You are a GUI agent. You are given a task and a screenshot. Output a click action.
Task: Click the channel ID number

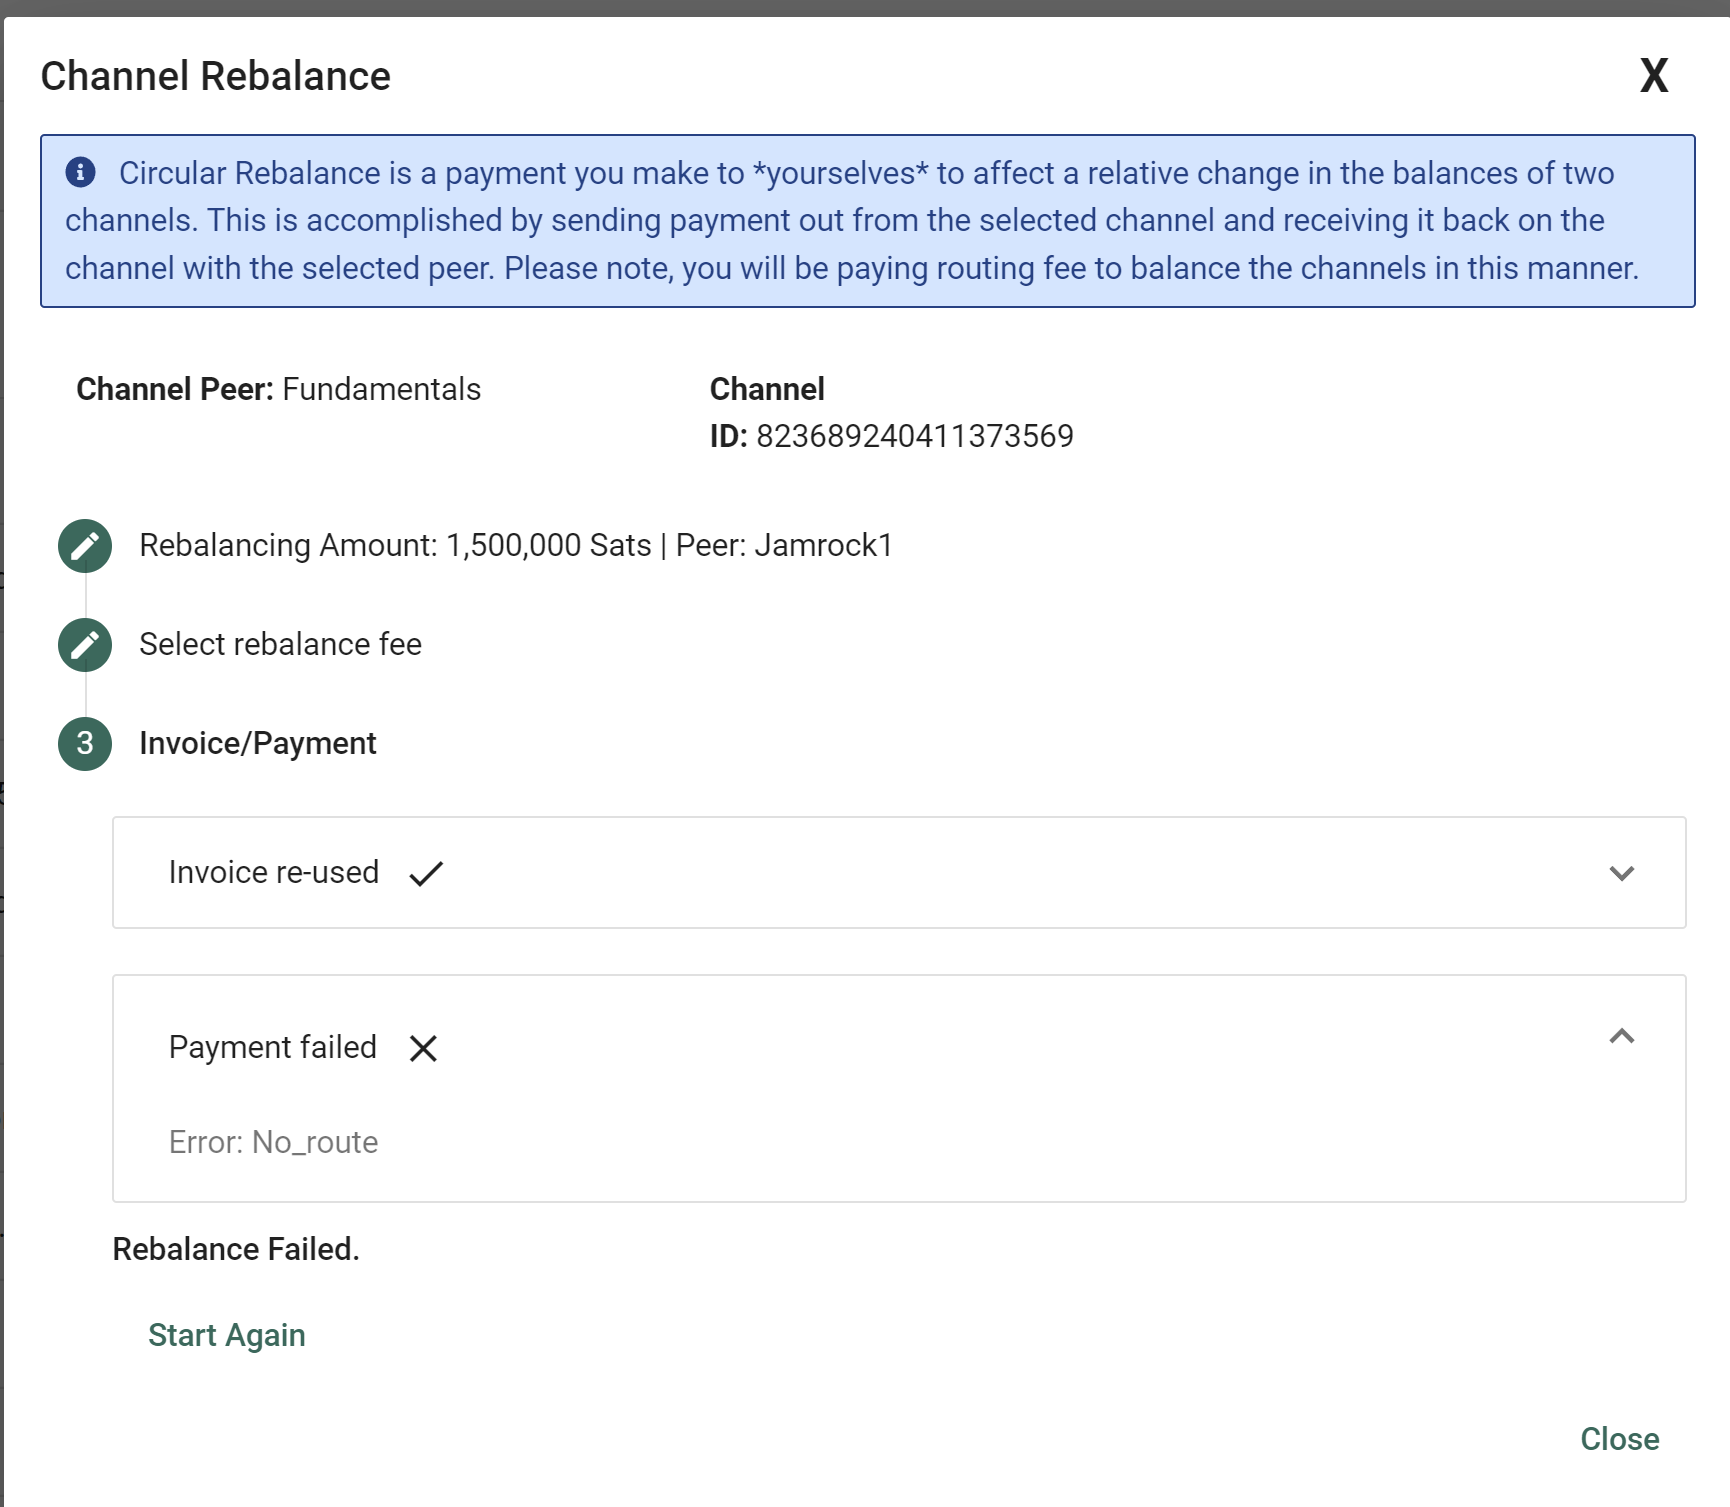[x=914, y=437]
